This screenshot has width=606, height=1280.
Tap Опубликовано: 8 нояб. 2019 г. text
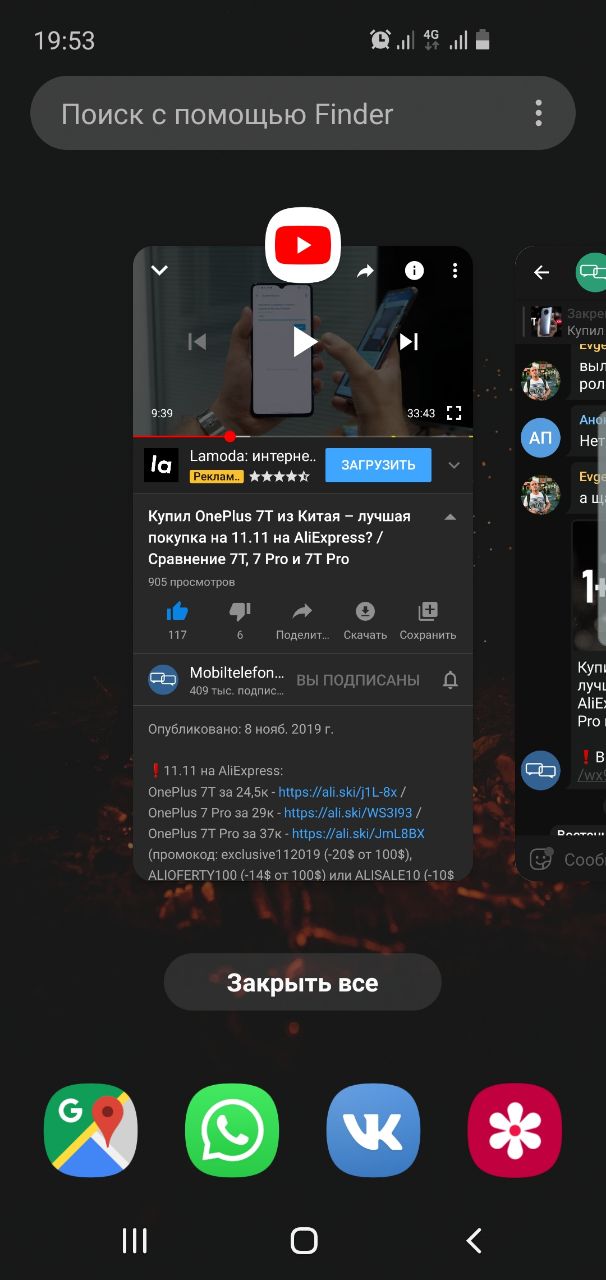point(241,729)
